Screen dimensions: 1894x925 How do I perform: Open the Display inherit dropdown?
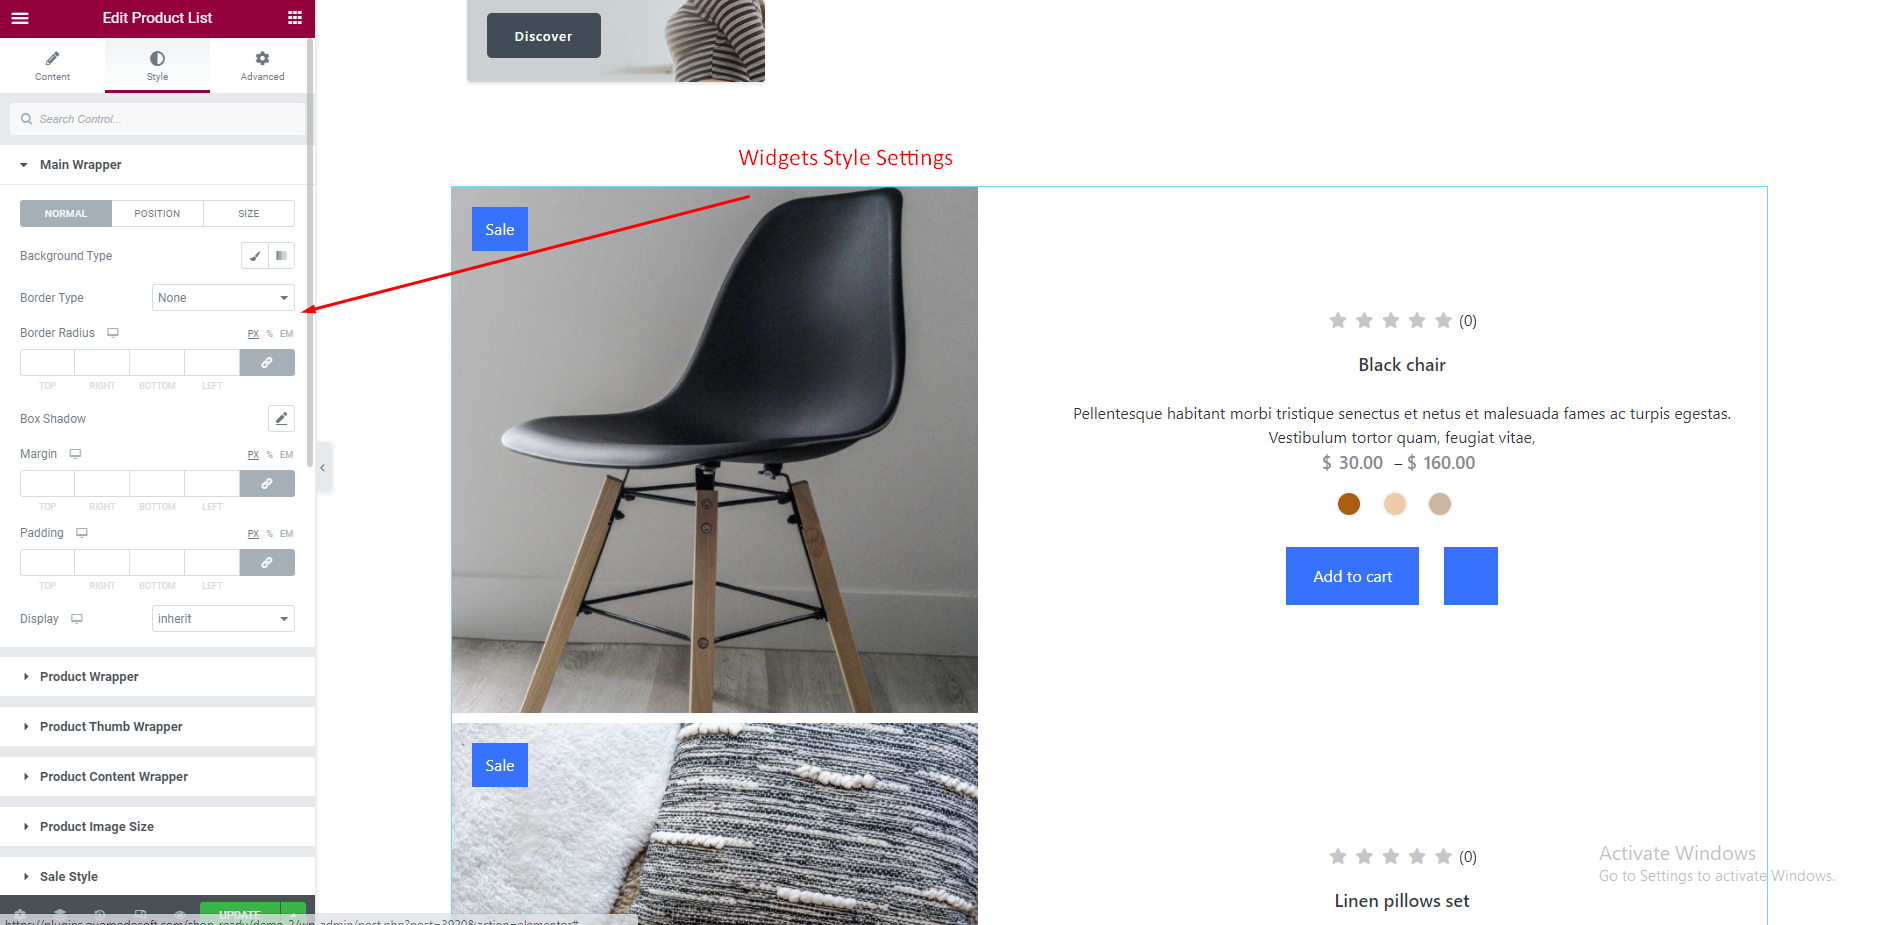click(223, 619)
